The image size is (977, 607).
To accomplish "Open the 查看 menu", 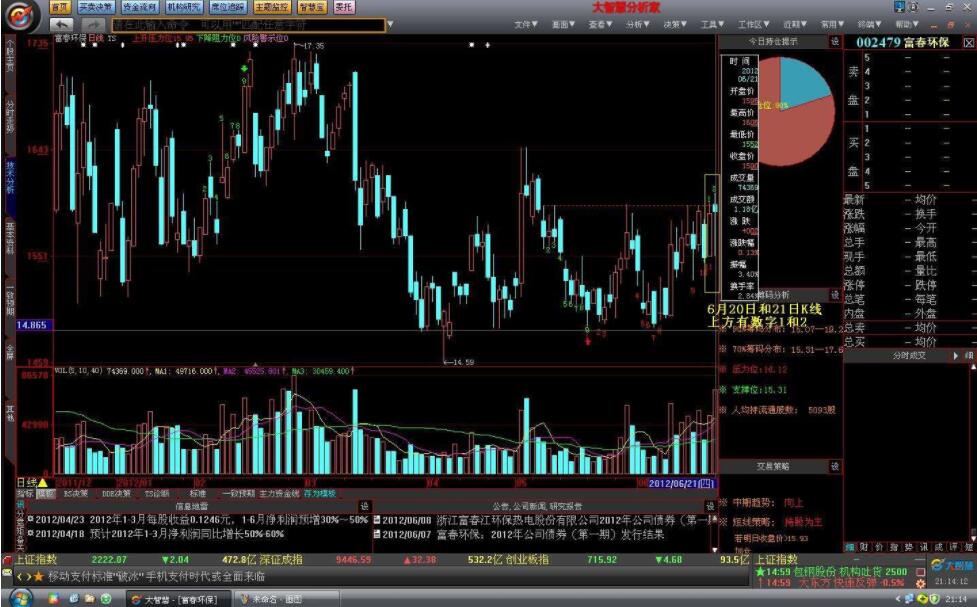I will [600, 24].
